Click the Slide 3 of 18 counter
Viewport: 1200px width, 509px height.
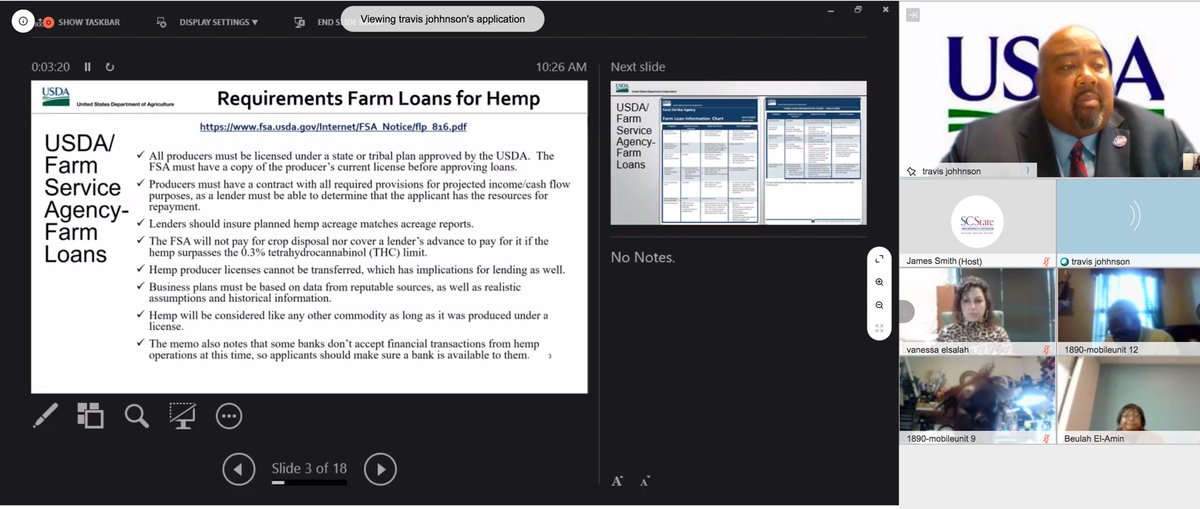point(309,468)
